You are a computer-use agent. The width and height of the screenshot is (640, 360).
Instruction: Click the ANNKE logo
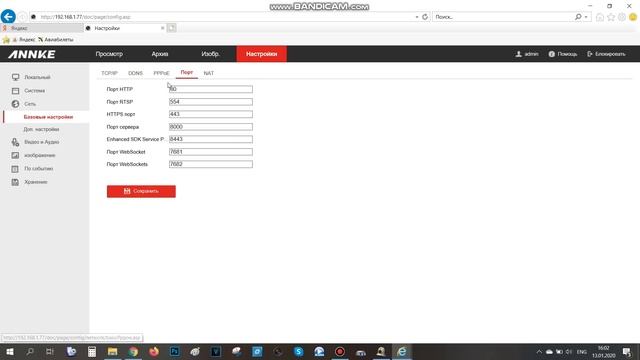click(x=32, y=54)
